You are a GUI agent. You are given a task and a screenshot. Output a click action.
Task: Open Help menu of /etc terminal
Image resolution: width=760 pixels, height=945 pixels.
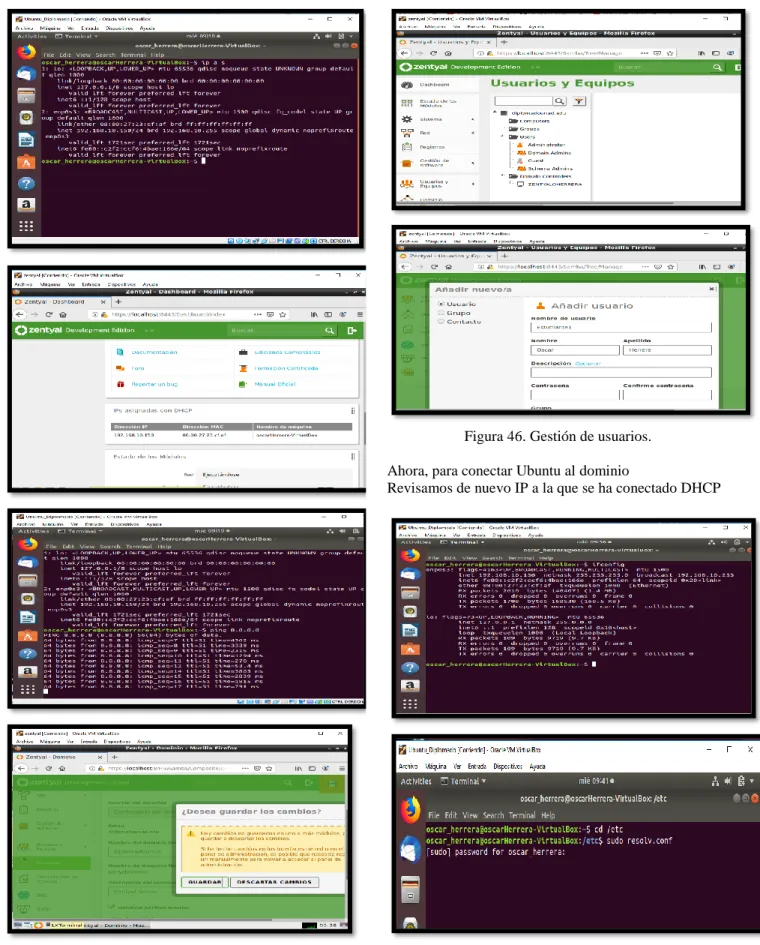(548, 815)
